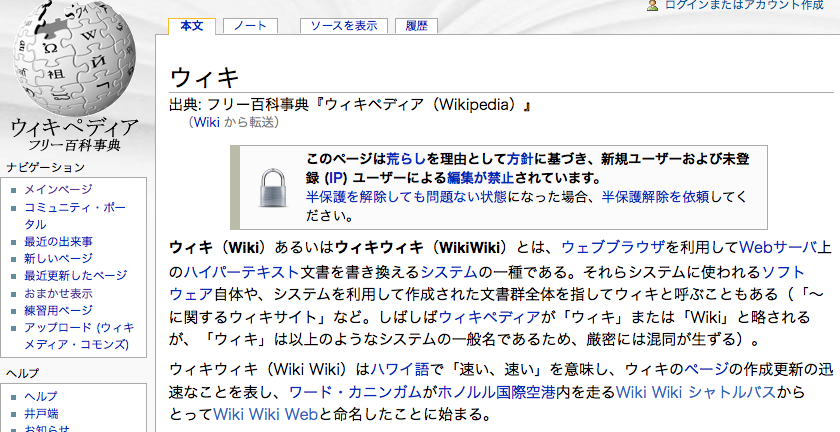This screenshot has width=840, height=432.
Task: Open 井戸端 link in sidebar
Action: [41, 414]
